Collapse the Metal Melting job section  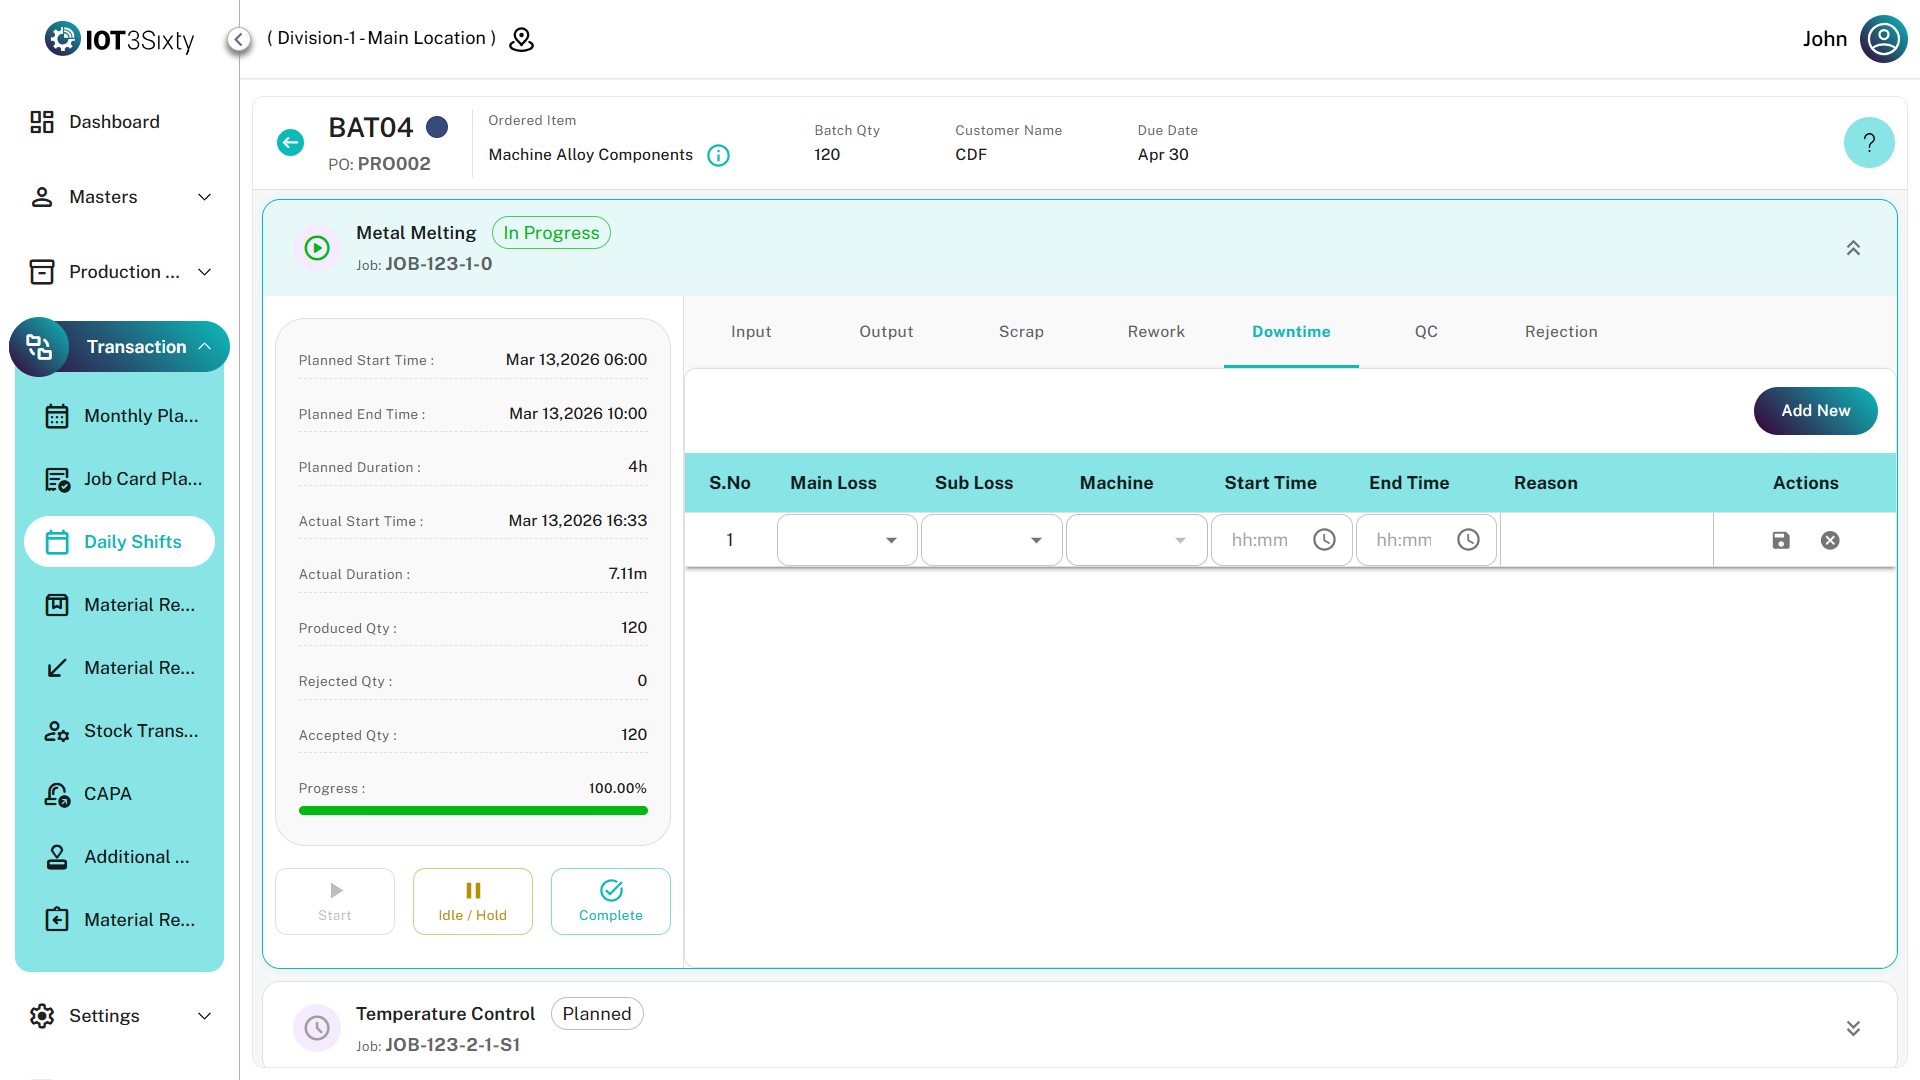1852,248
